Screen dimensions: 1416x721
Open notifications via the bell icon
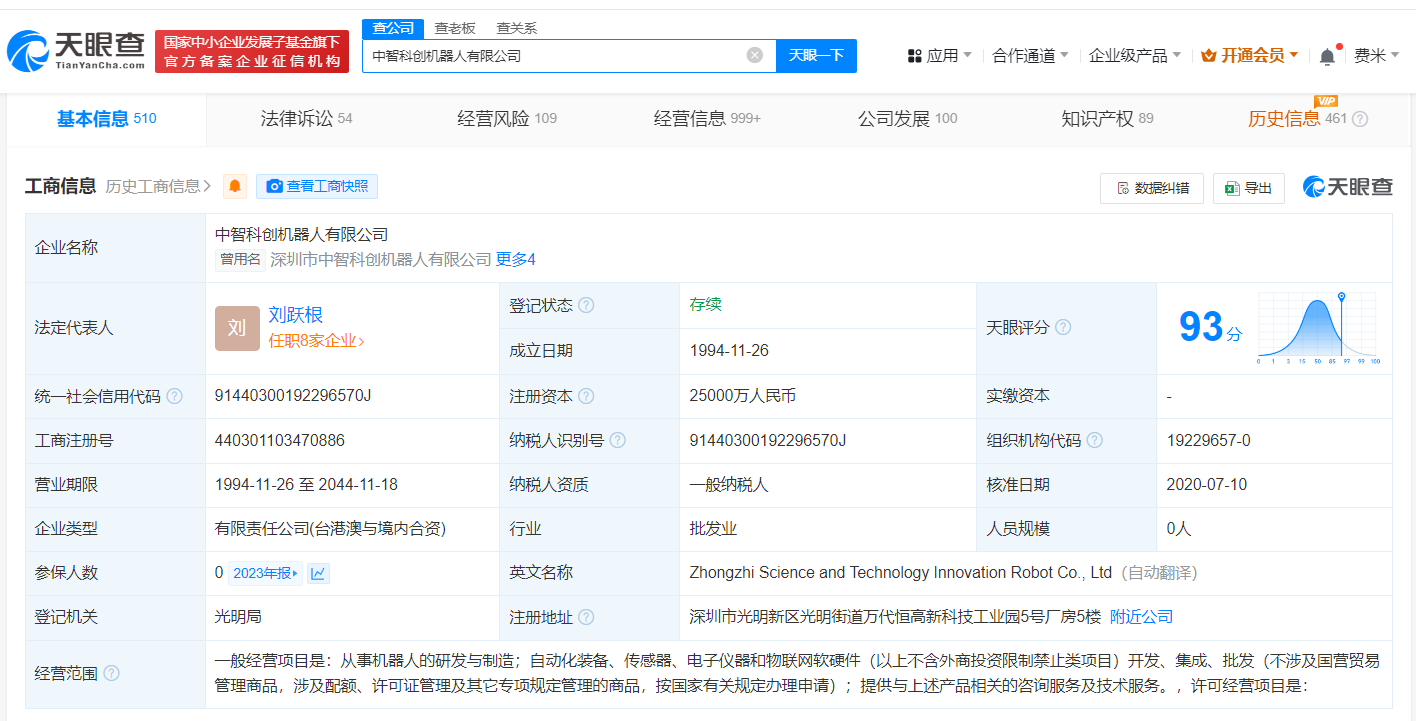coord(1327,55)
